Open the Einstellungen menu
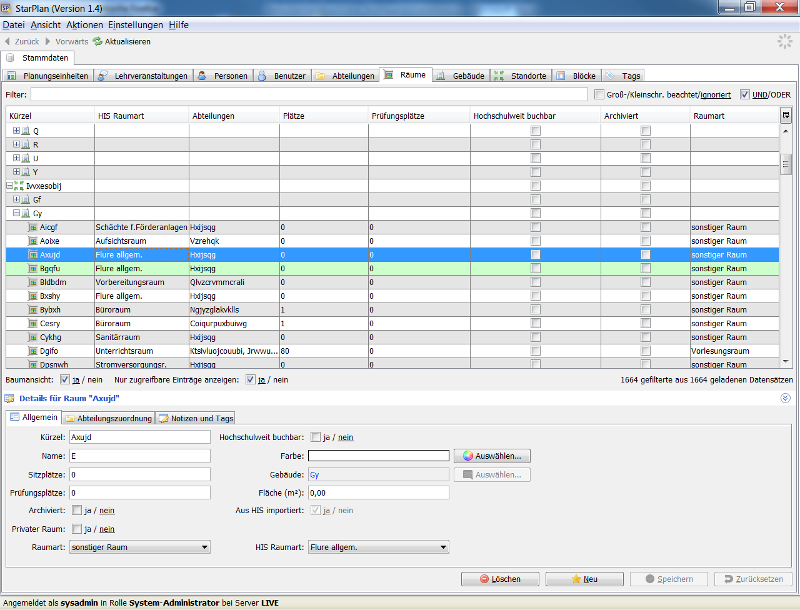800x610 pixels. coord(136,25)
